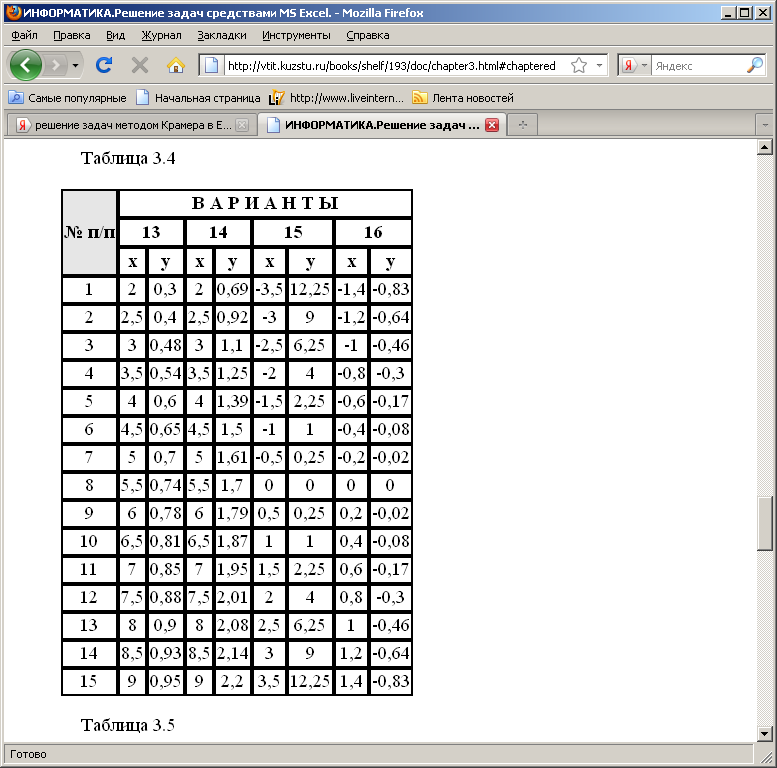Go to the Home page icon
Image resolution: width=777 pixels, height=768 pixels.
pos(175,65)
